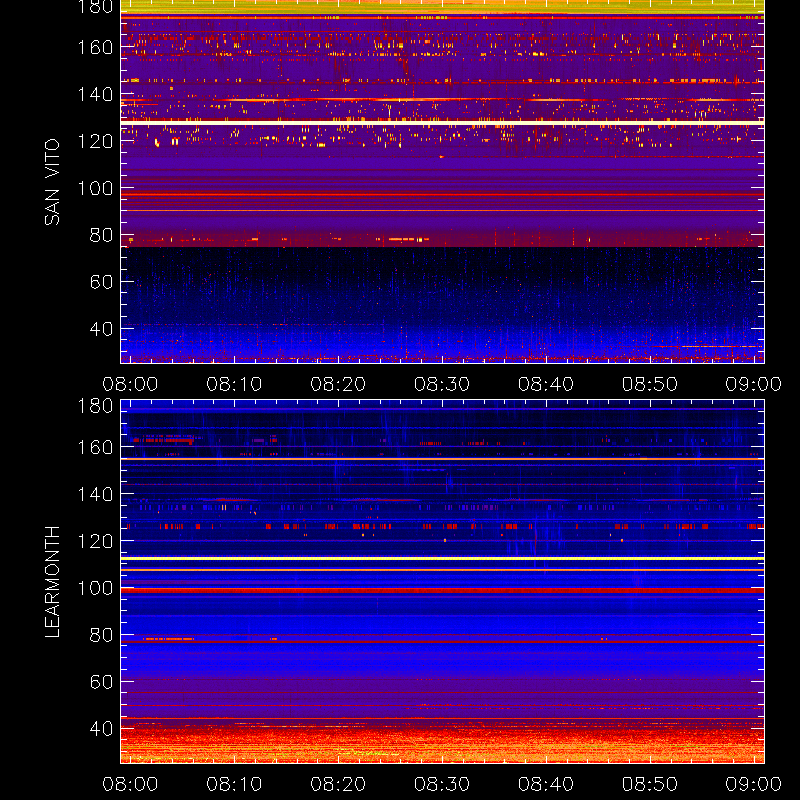Click the 09:00 time label under Learmonth plot
Screen dimensions: 800x800
(754, 784)
